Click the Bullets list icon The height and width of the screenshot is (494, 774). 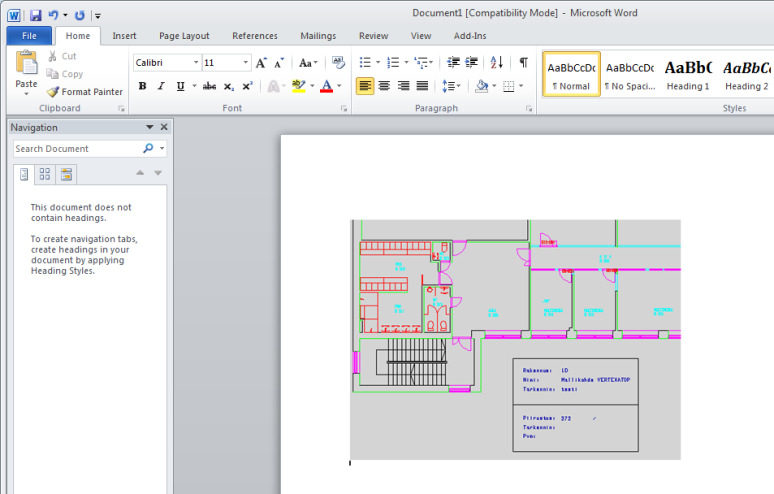tap(365, 63)
